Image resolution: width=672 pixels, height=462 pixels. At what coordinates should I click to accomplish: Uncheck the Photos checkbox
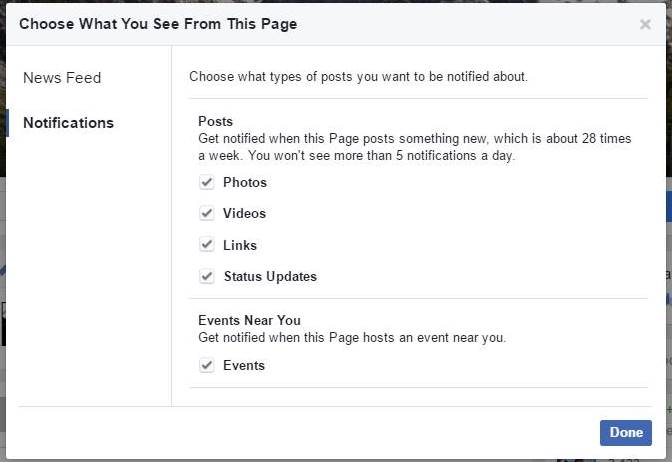207,182
